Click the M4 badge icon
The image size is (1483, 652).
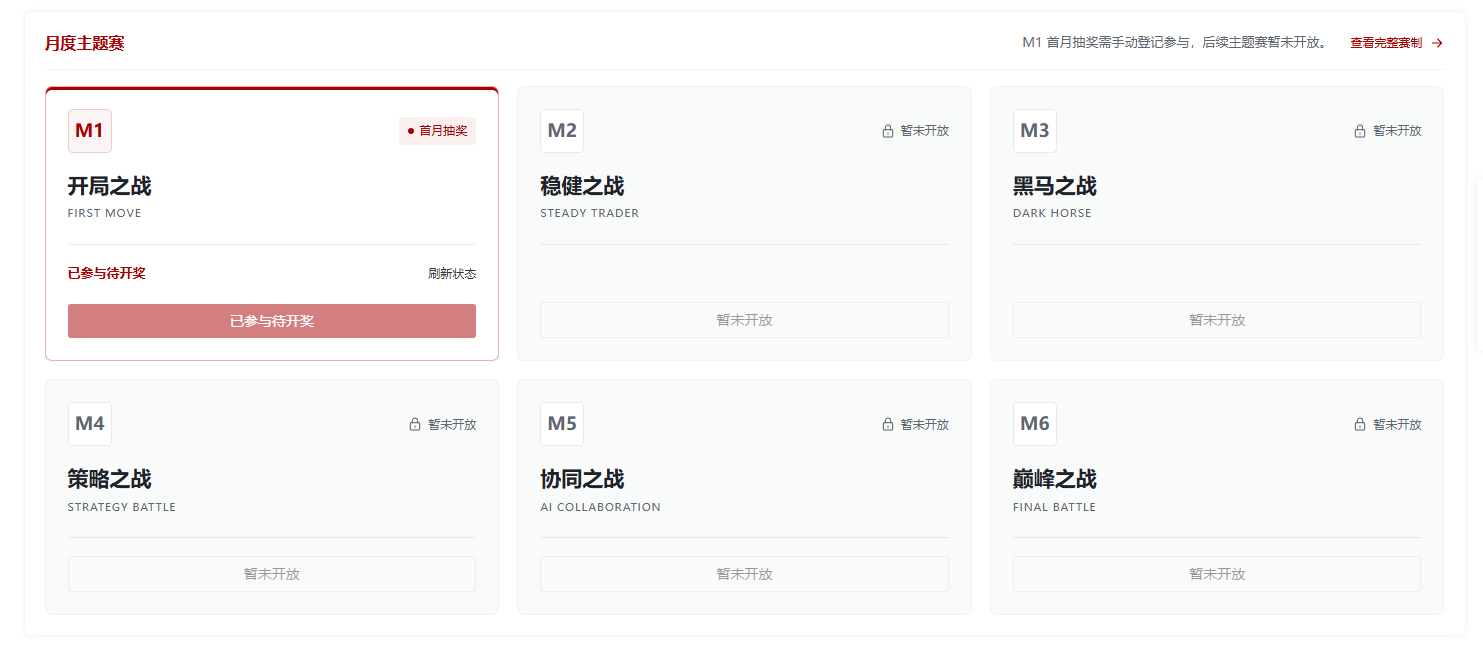tap(90, 424)
